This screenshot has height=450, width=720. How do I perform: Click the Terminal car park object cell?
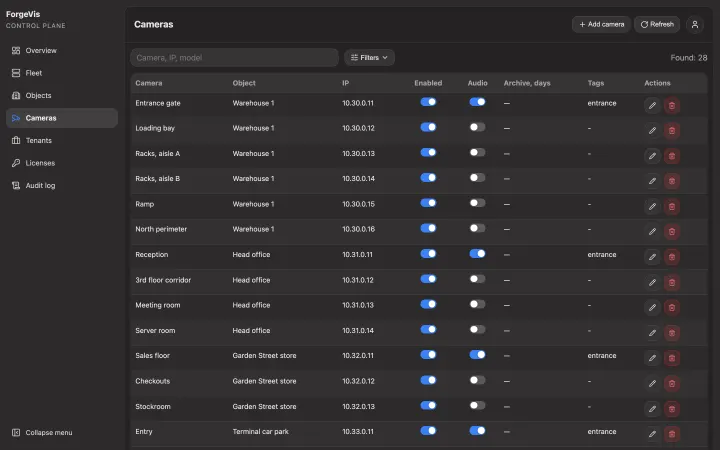pos(260,432)
